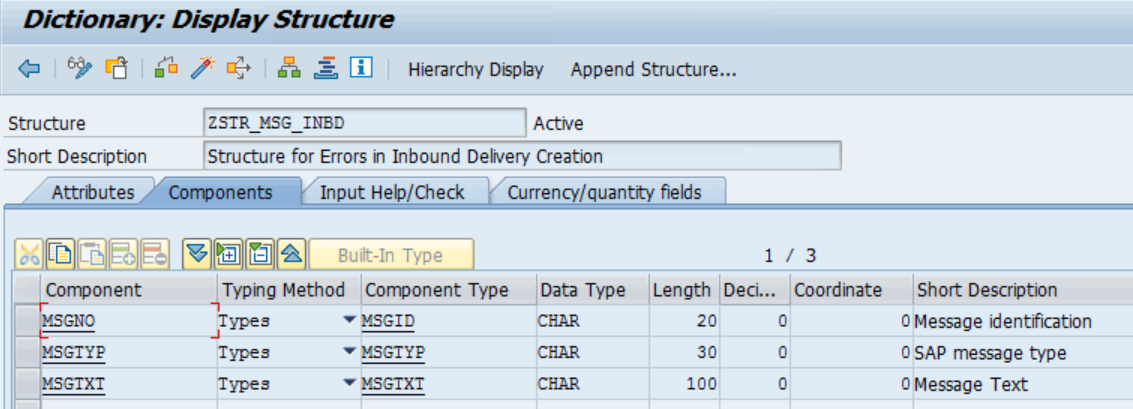Image resolution: width=1133 pixels, height=409 pixels.
Task: Open the Currency/quantity fields tab
Action: click(x=604, y=192)
